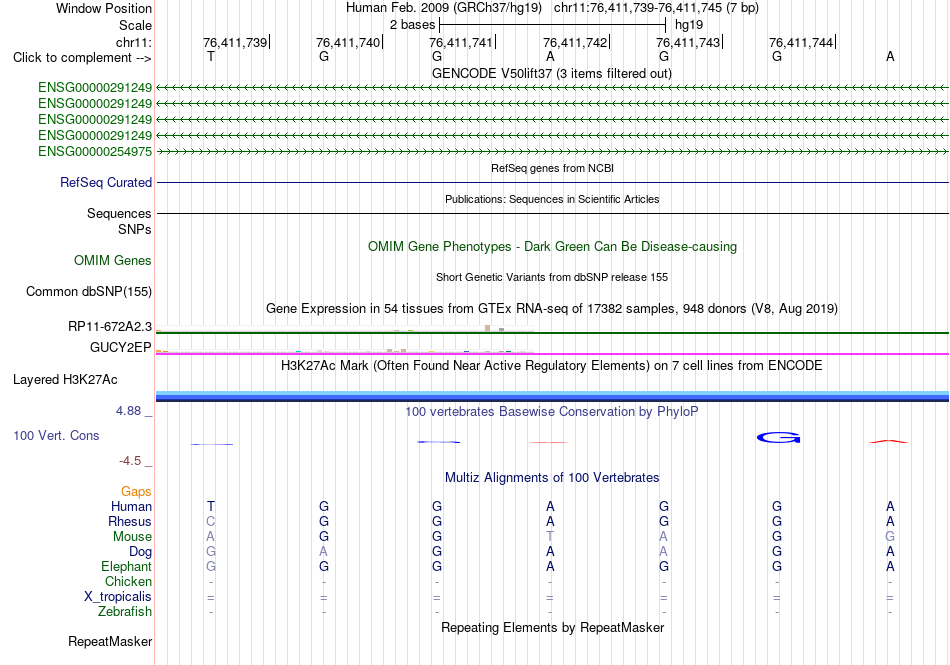Open the Layered H3K27Ac track label

(x=65, y=380)
